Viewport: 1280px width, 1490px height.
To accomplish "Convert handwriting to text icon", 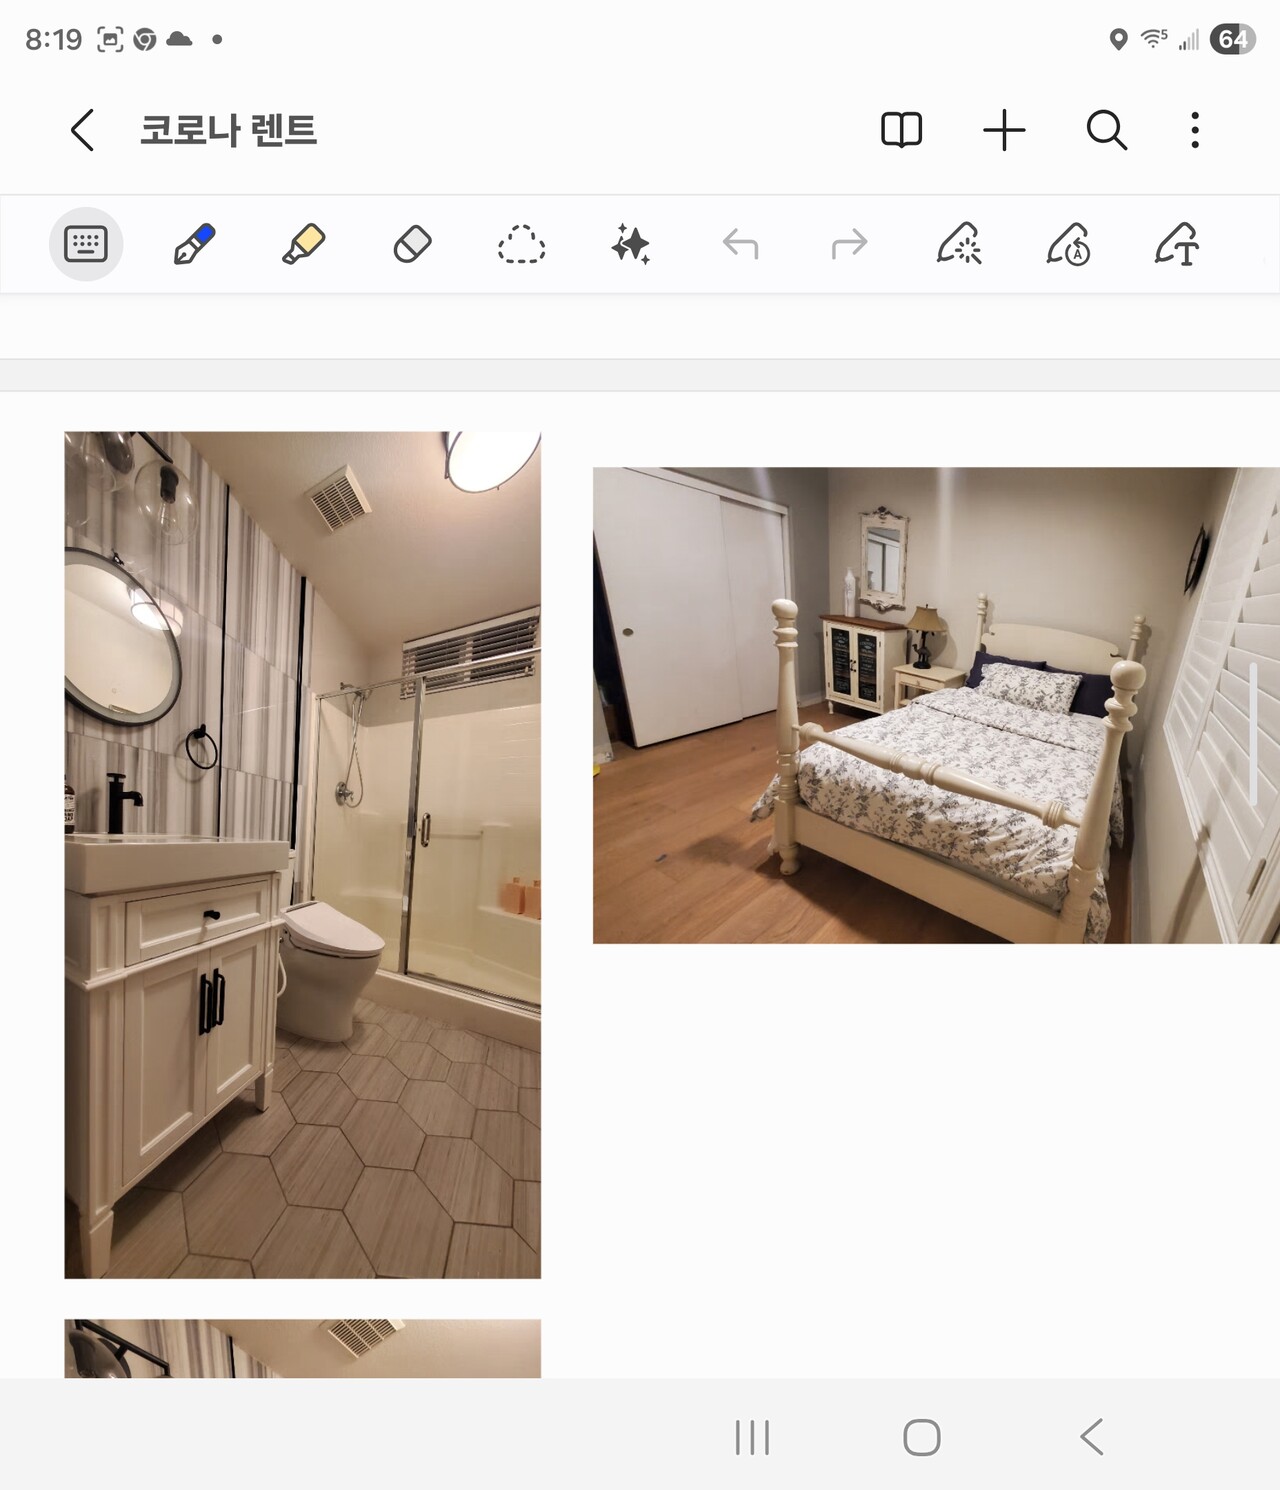I will click(1177, 244).
